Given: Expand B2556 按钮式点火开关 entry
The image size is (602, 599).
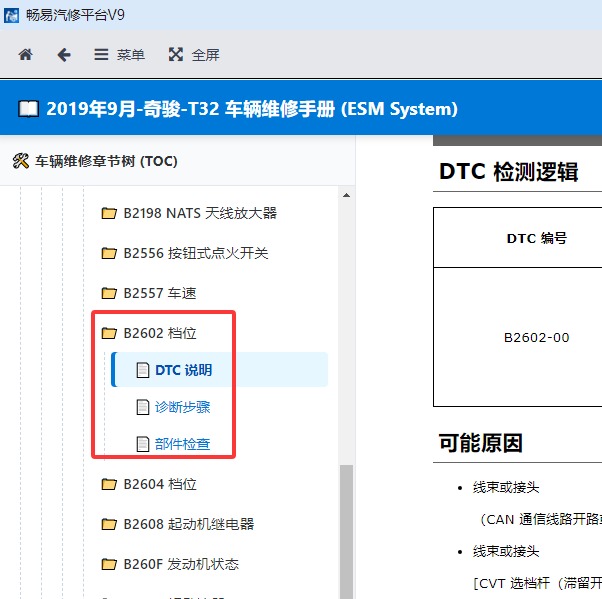Looking at the screenshot, I should click(x=196, y=253).
